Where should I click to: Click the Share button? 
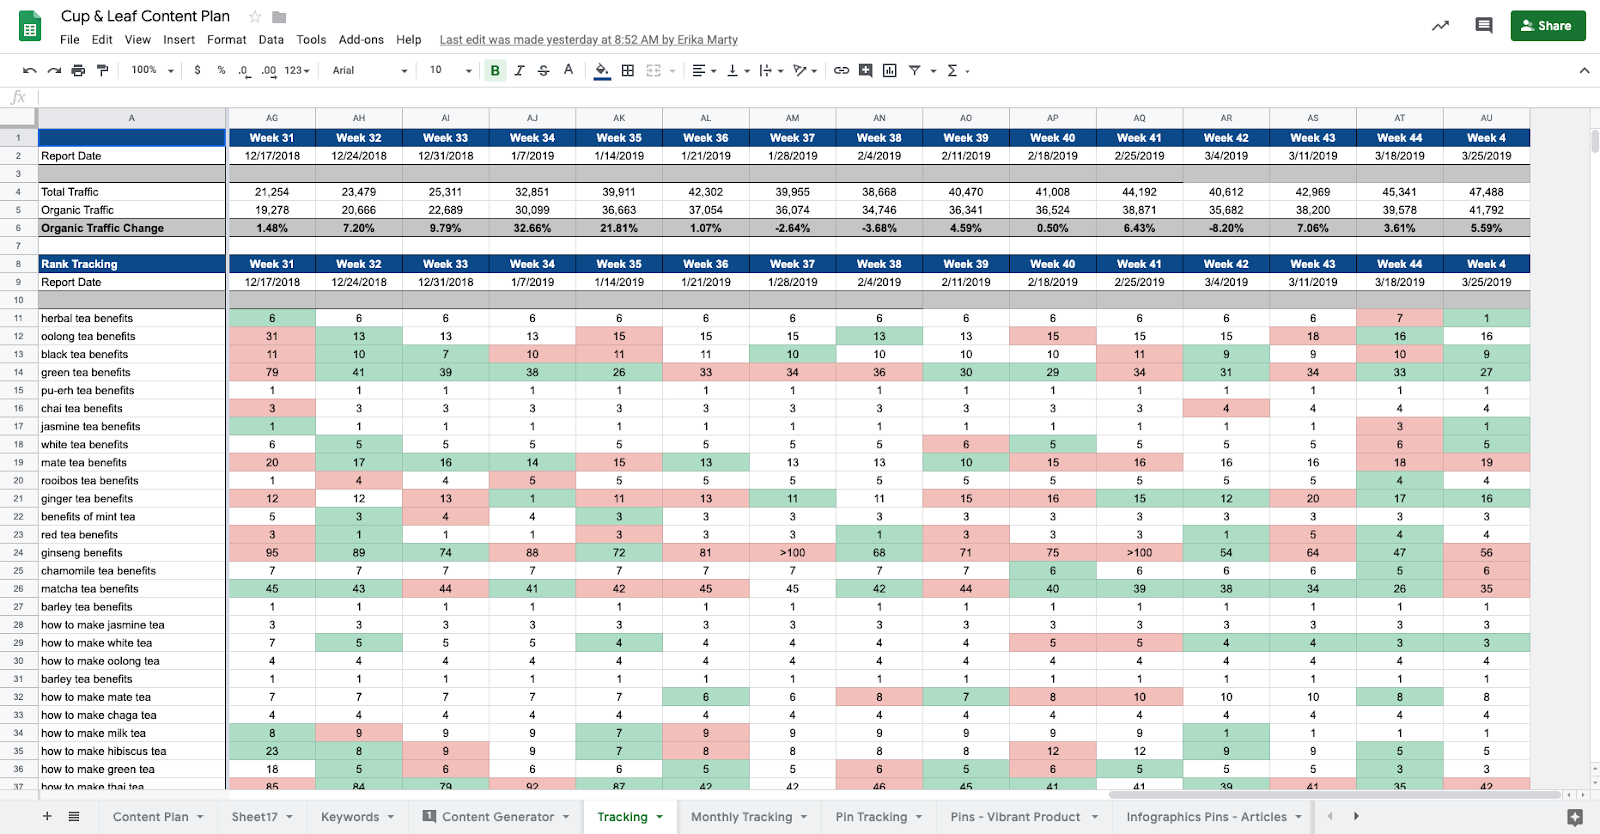pos(1548,26)
